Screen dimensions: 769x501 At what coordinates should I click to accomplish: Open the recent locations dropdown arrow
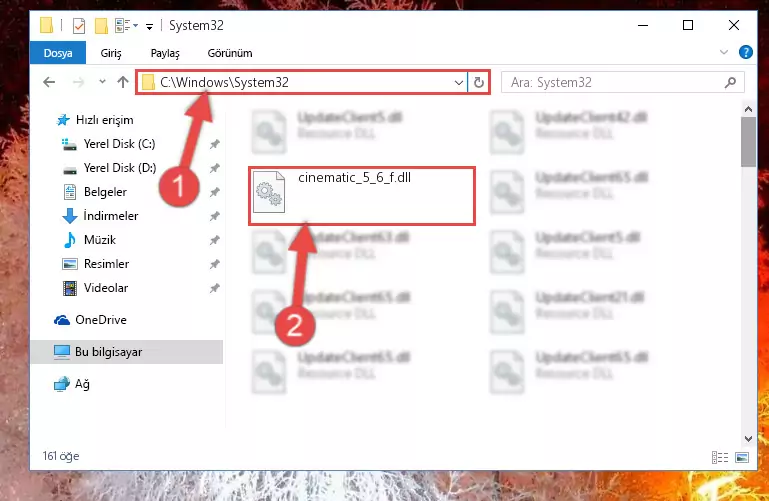click(102, 82)
